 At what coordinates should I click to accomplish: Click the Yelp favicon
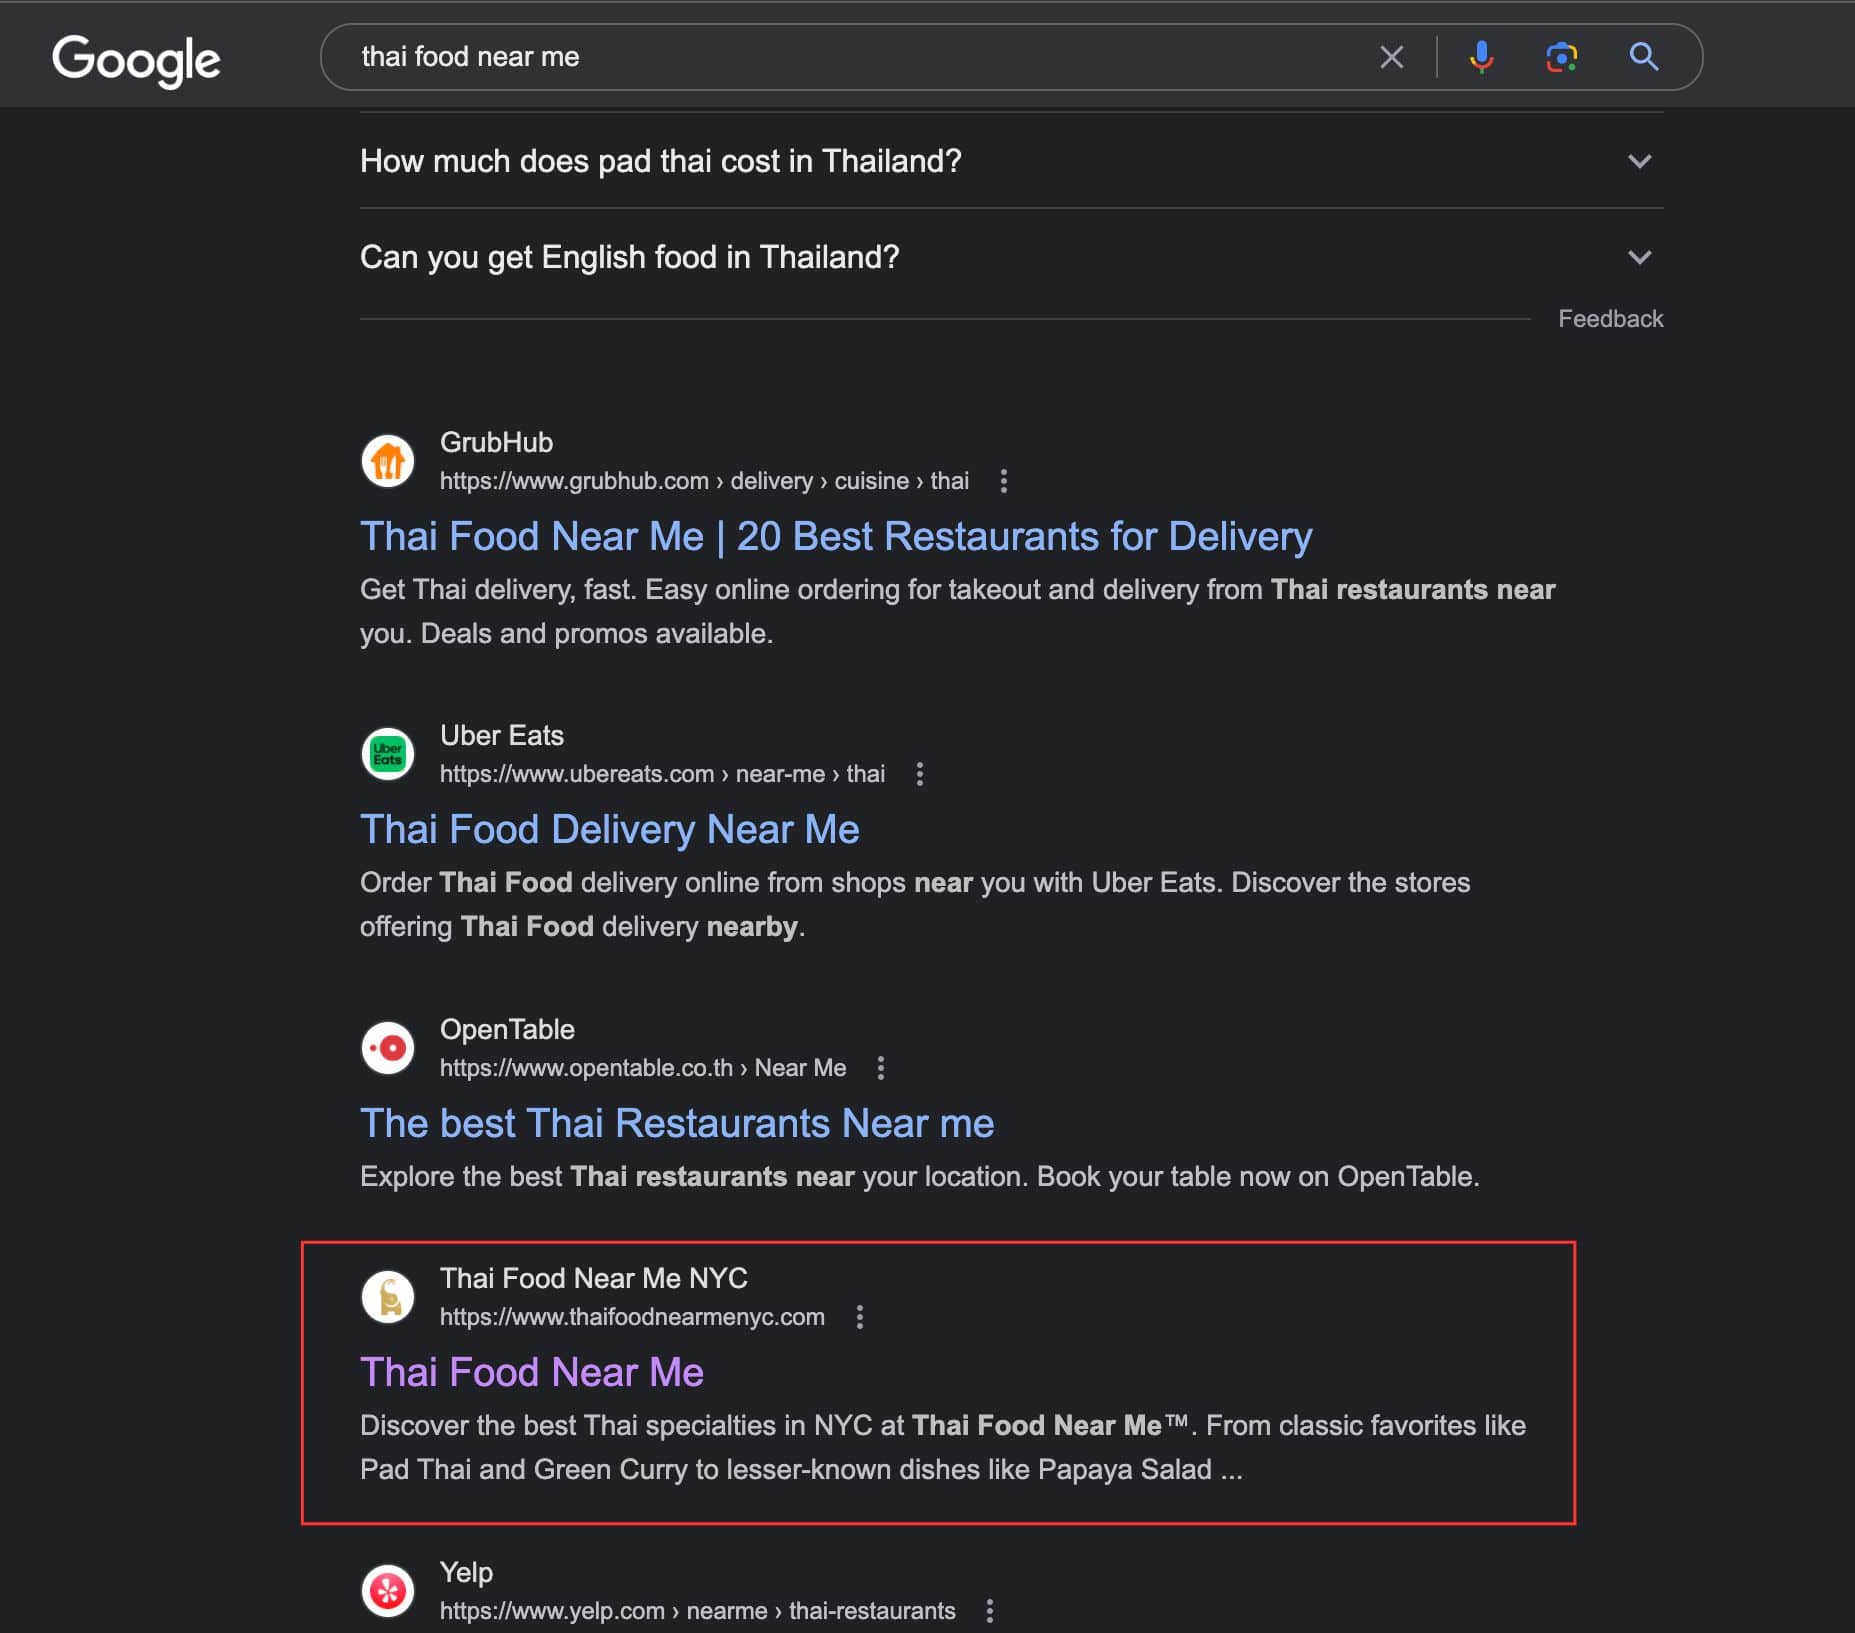[388, 1591]
